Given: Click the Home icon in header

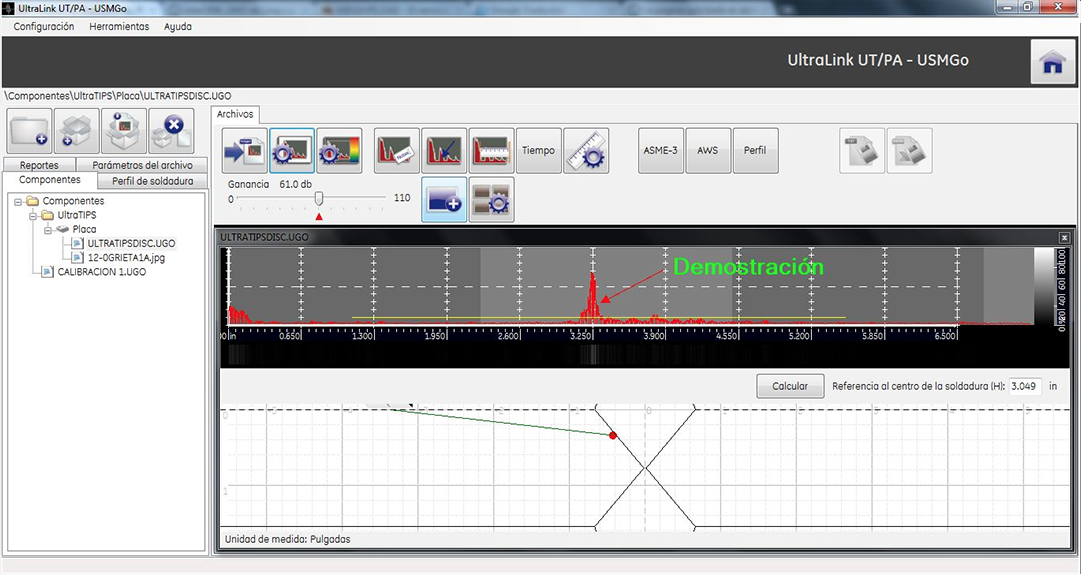Looking at the screenshot, I should point(1052,61).
